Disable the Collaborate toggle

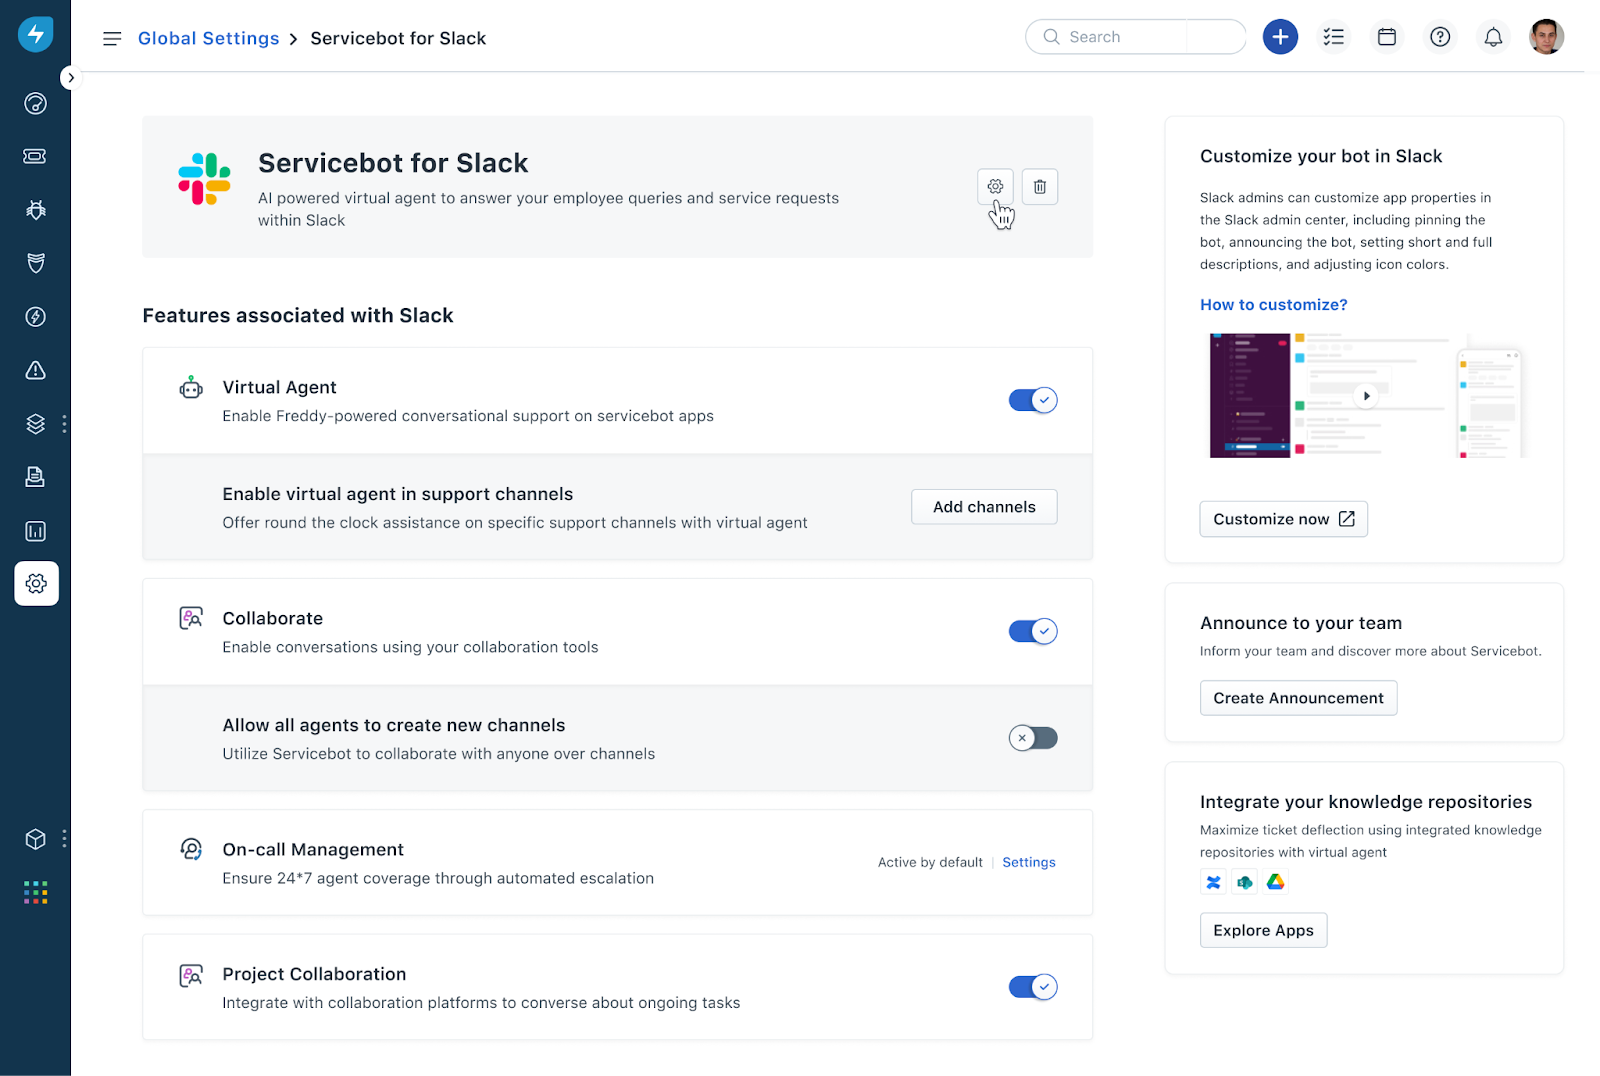1033,631
